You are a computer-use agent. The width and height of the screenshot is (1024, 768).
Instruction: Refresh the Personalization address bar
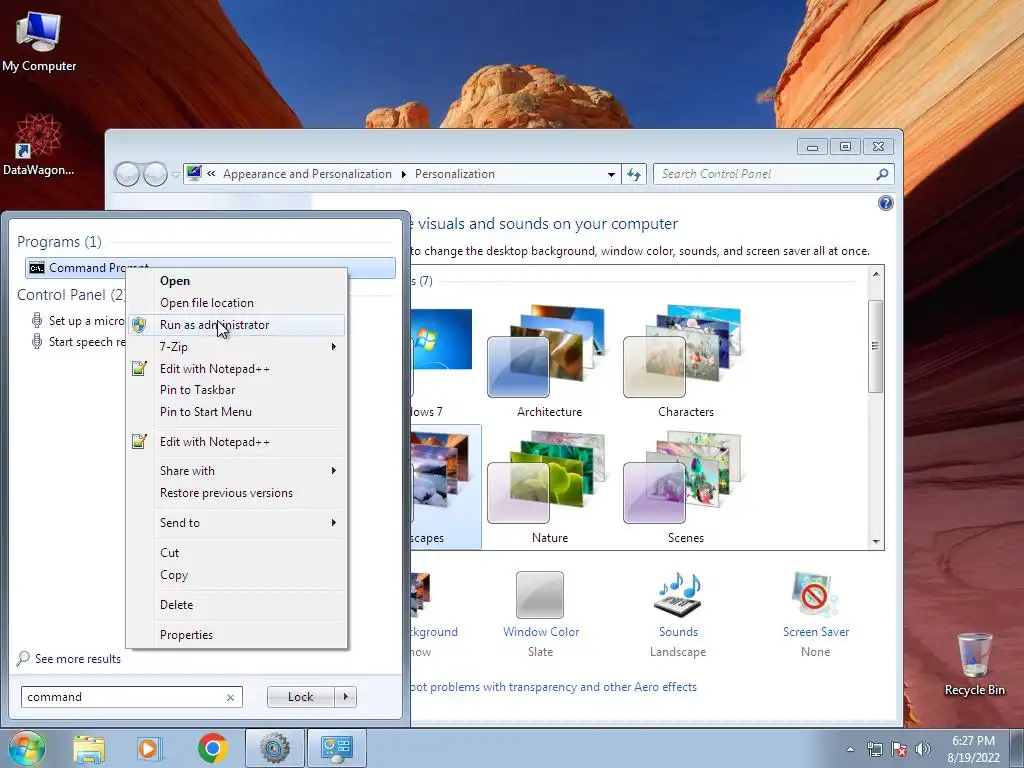(x=633, y=174)
